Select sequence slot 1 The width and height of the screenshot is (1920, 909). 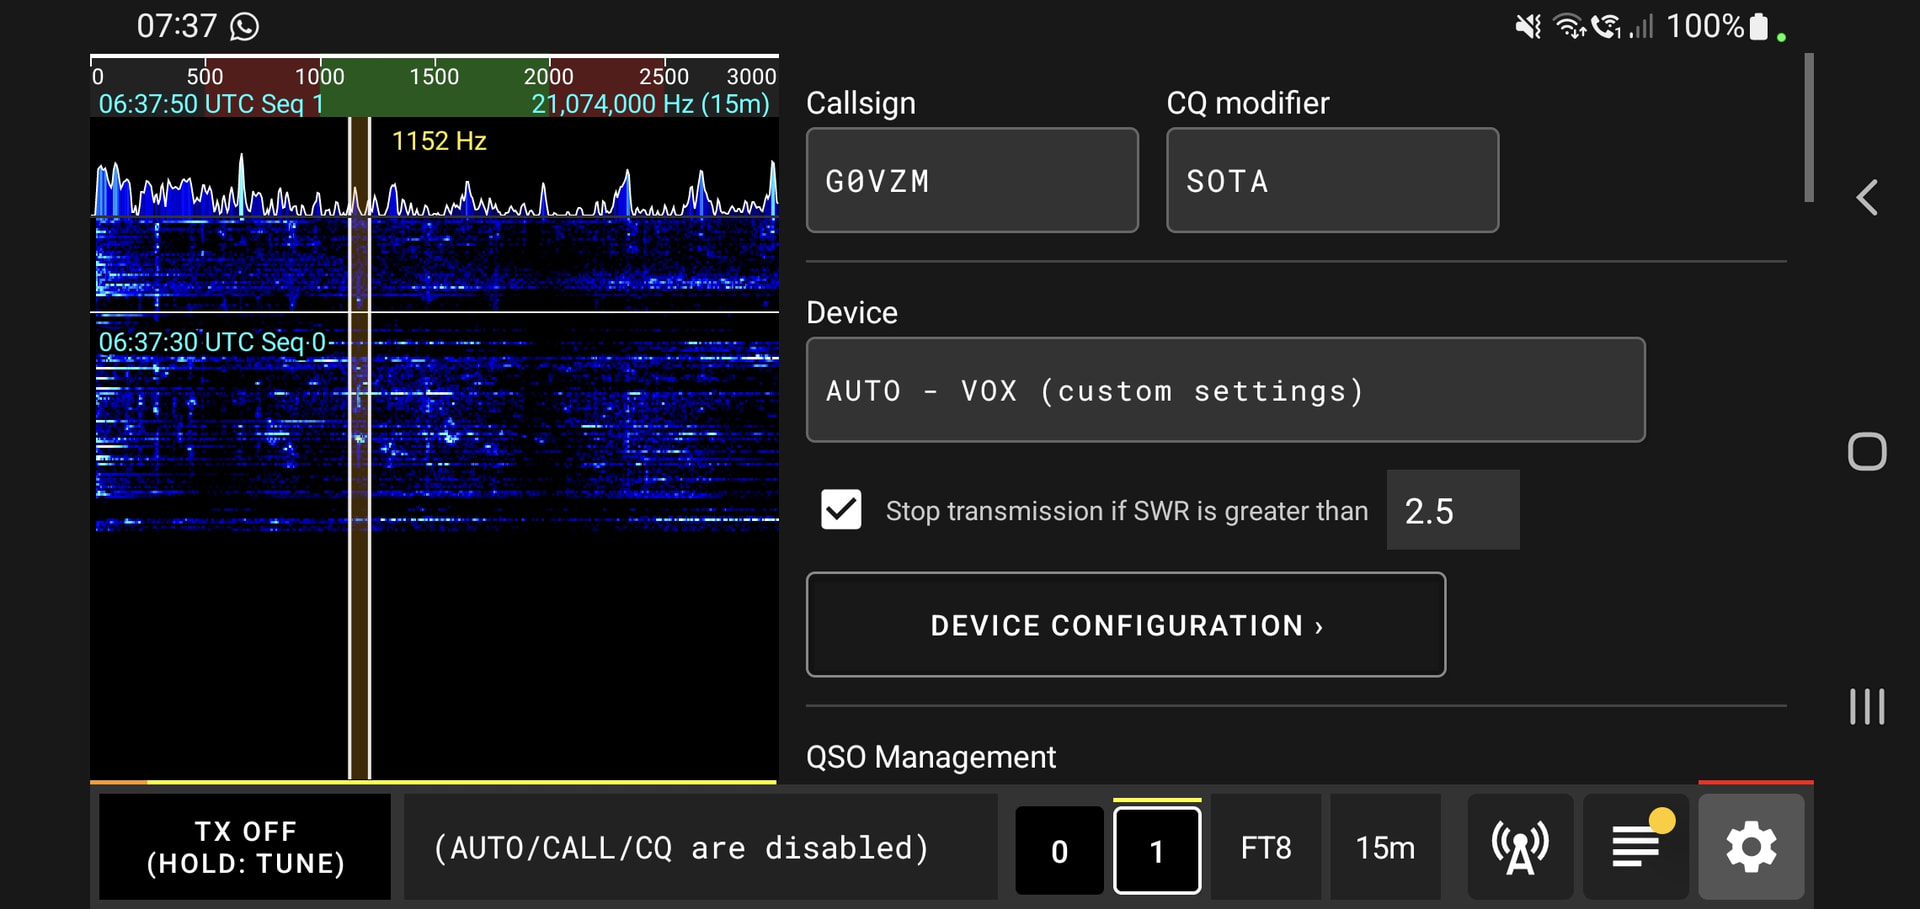click(1157, 850)
